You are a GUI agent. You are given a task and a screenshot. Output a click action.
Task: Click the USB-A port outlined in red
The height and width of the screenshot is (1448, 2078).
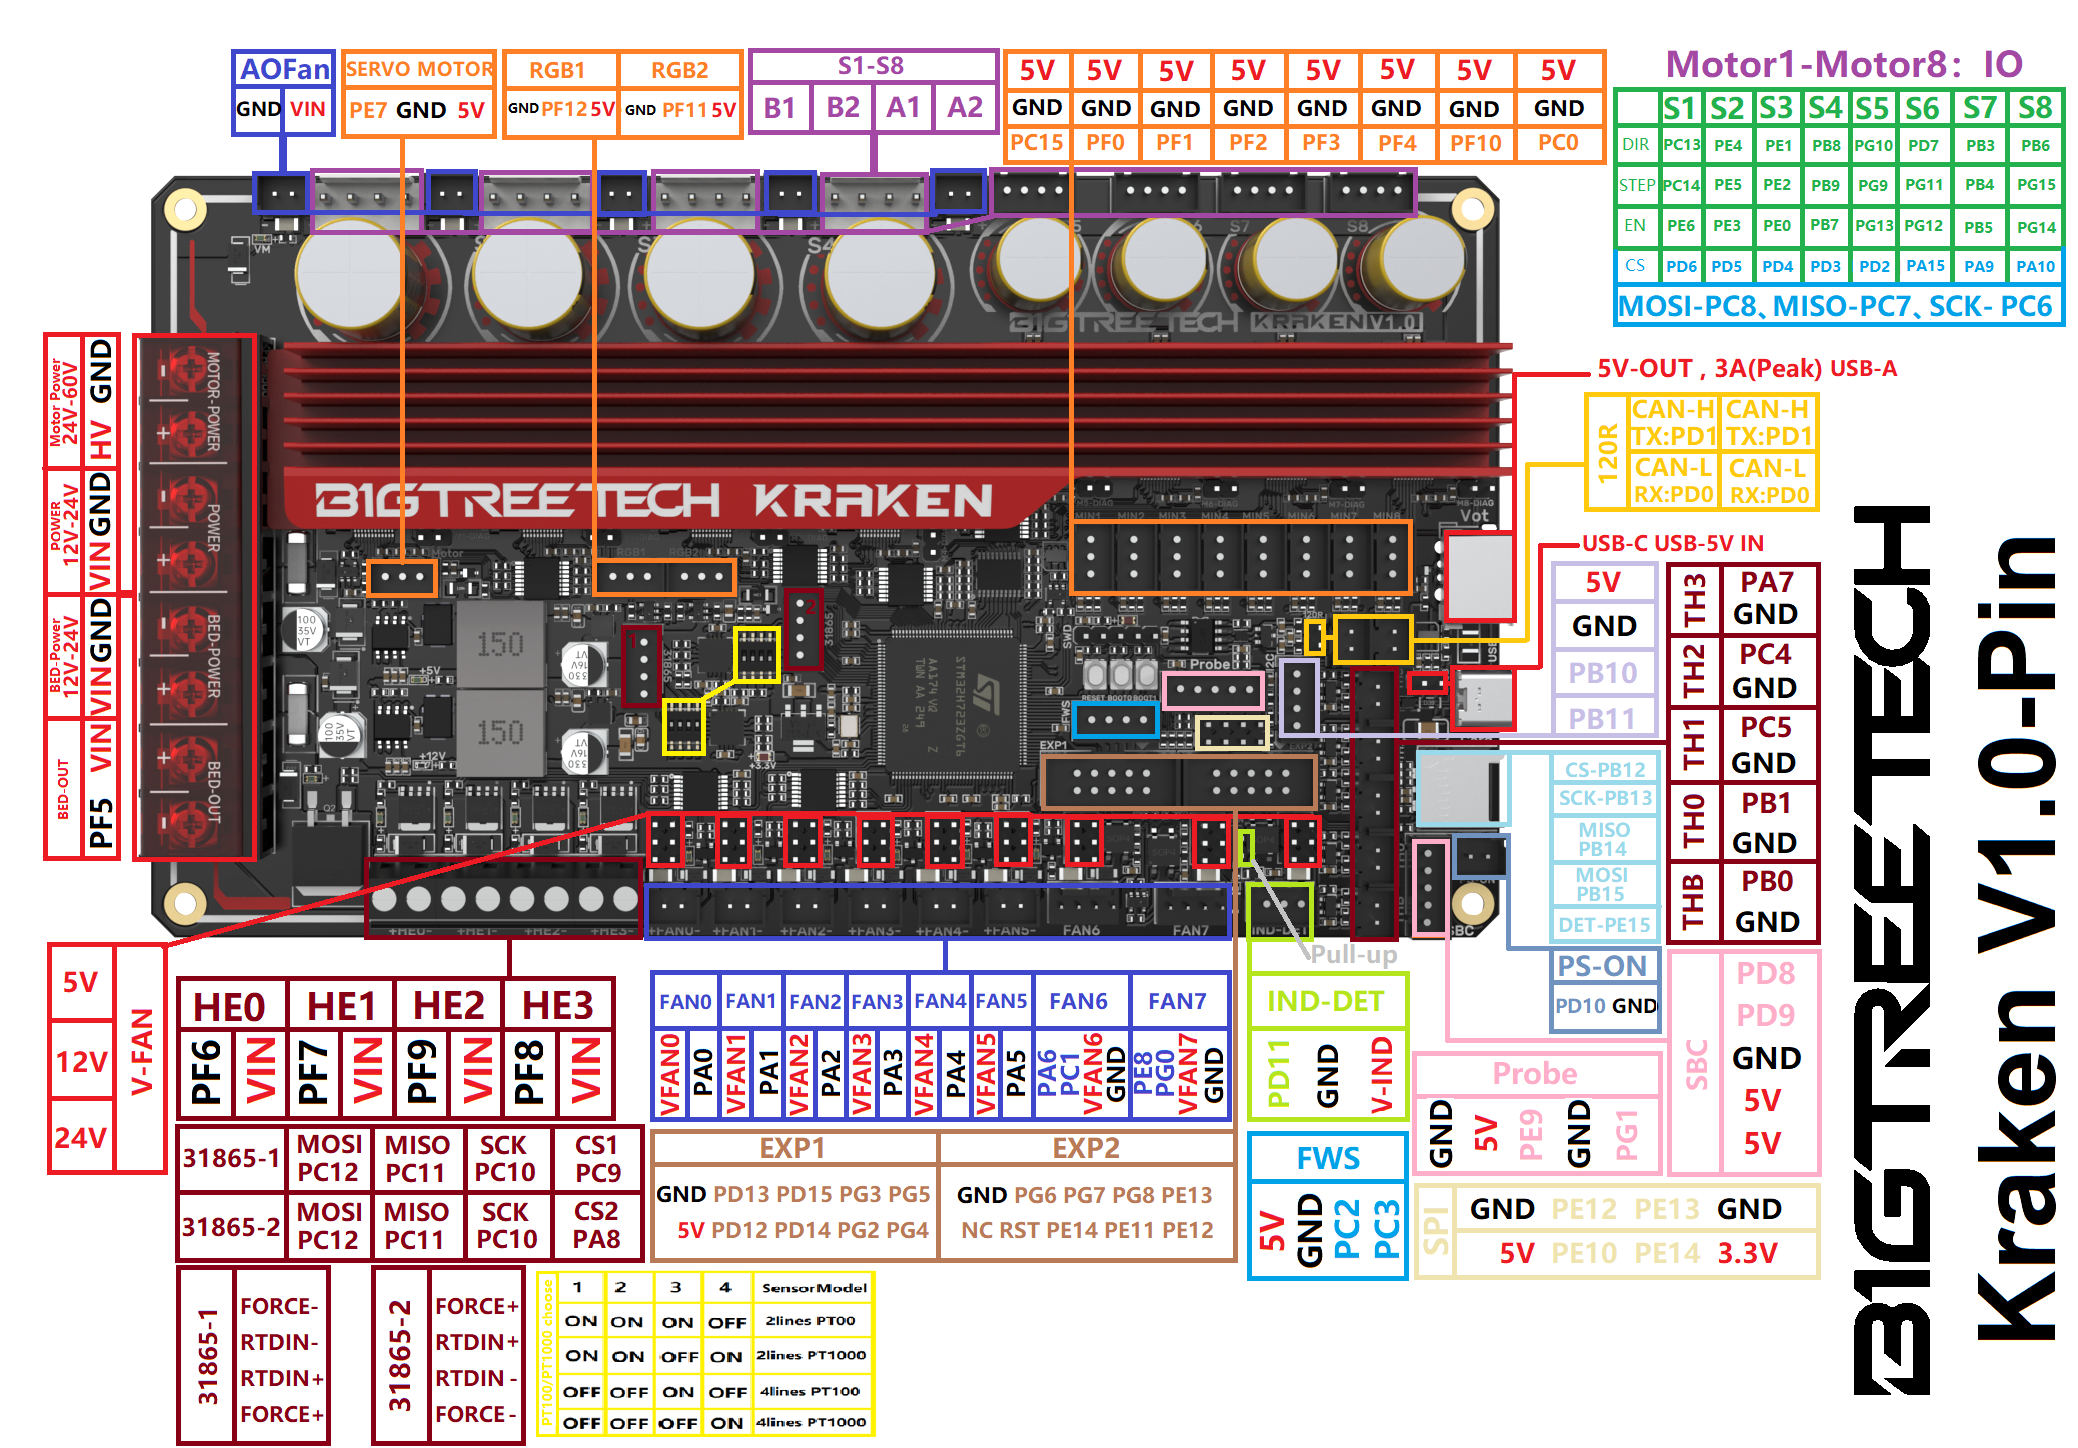tap(1479, 577)
